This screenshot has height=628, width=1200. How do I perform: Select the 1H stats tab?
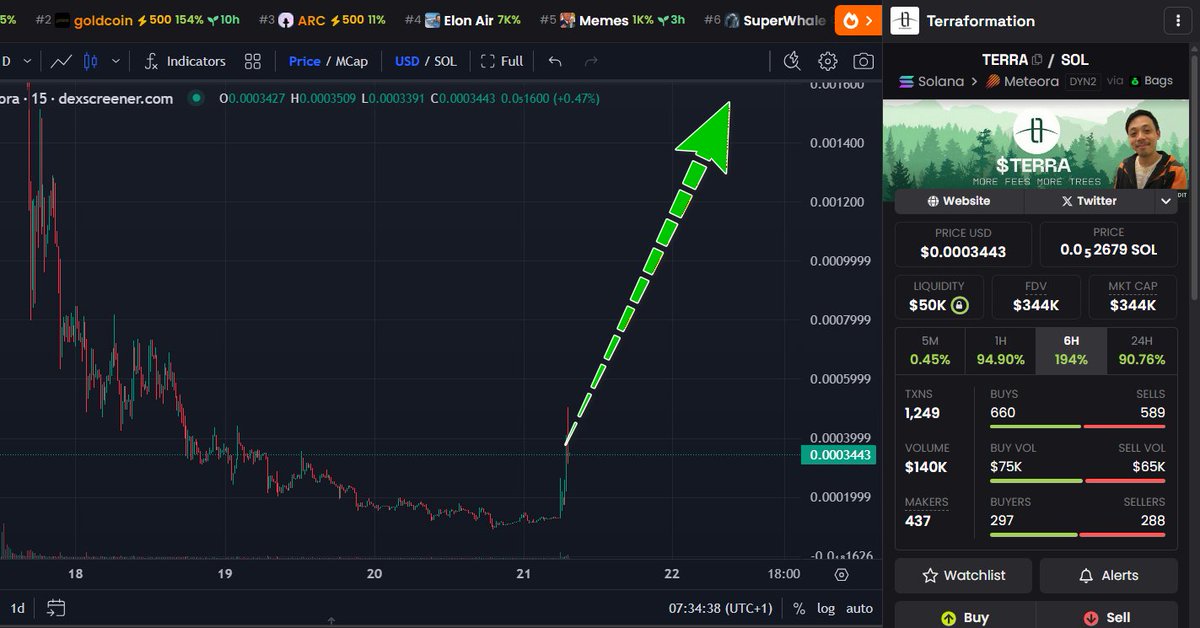coord(1000,351)
